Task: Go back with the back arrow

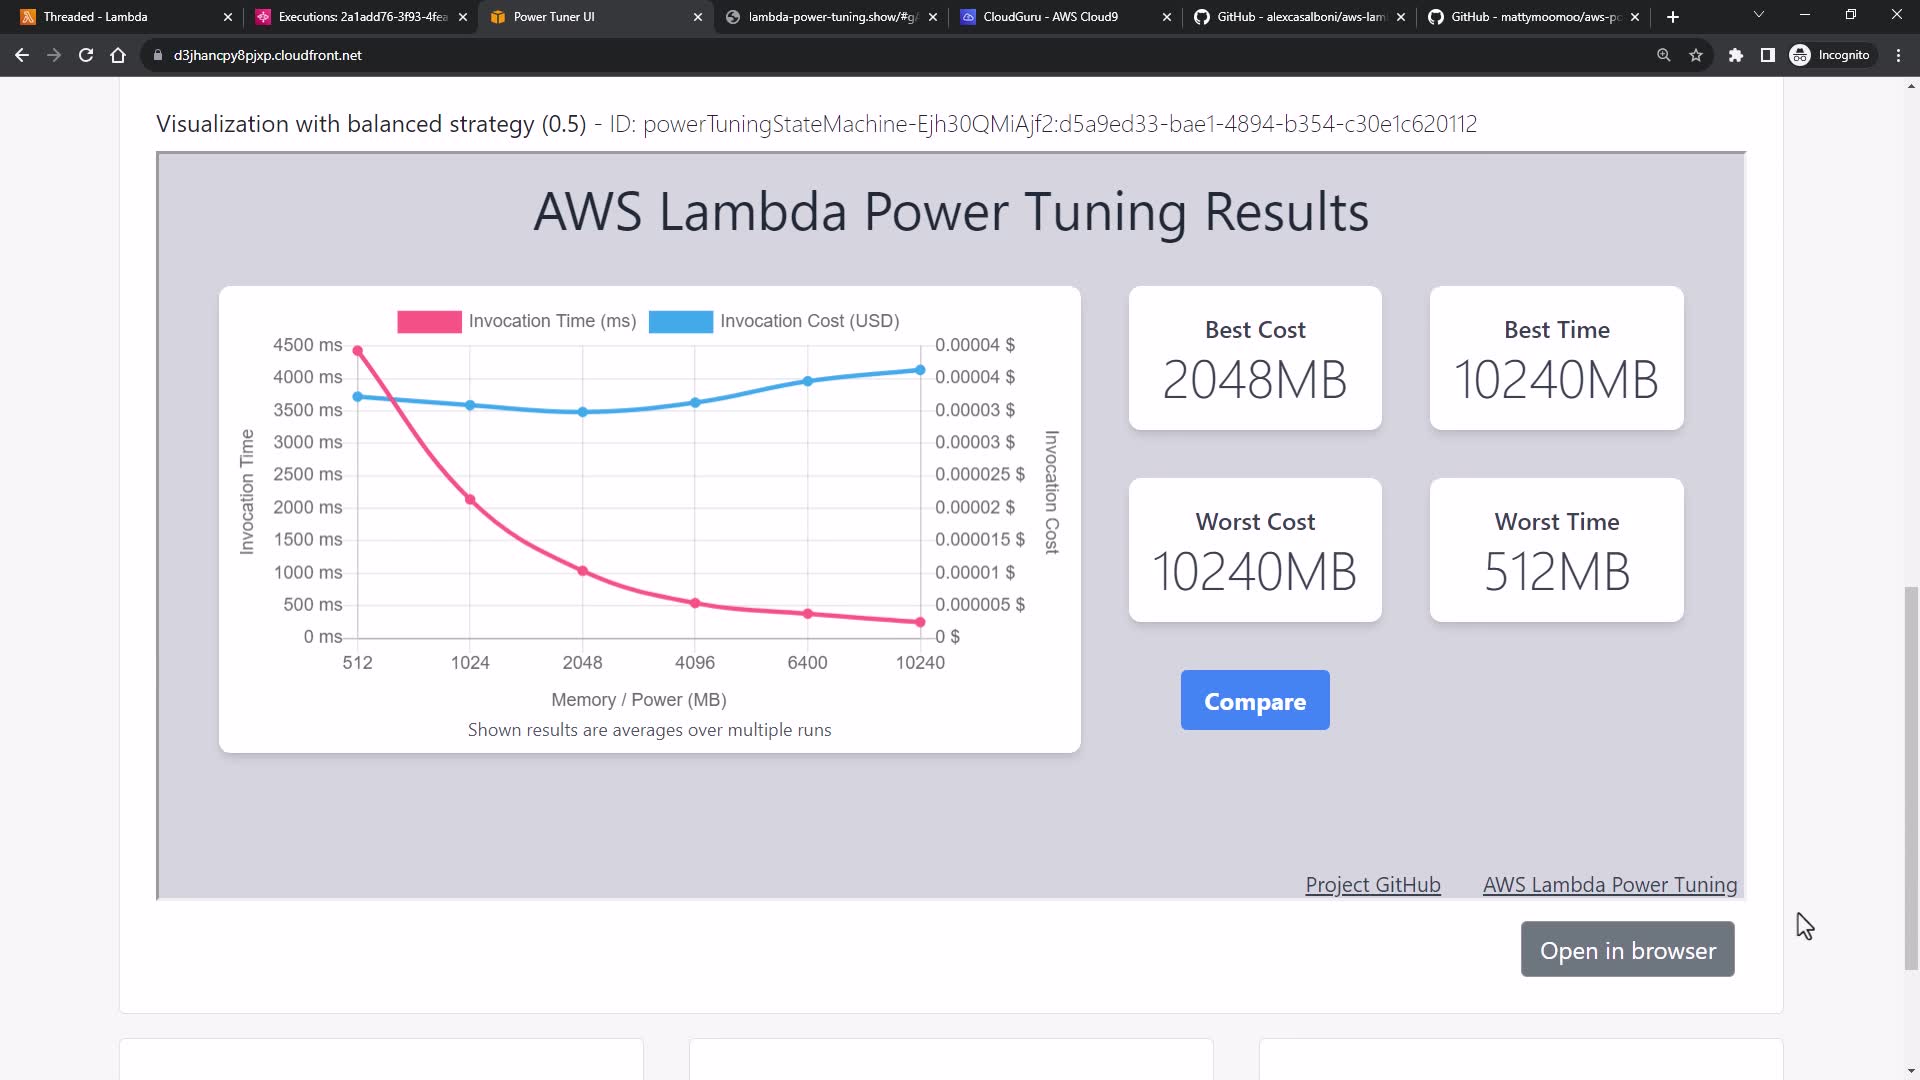Action: [x=22, y=55]
